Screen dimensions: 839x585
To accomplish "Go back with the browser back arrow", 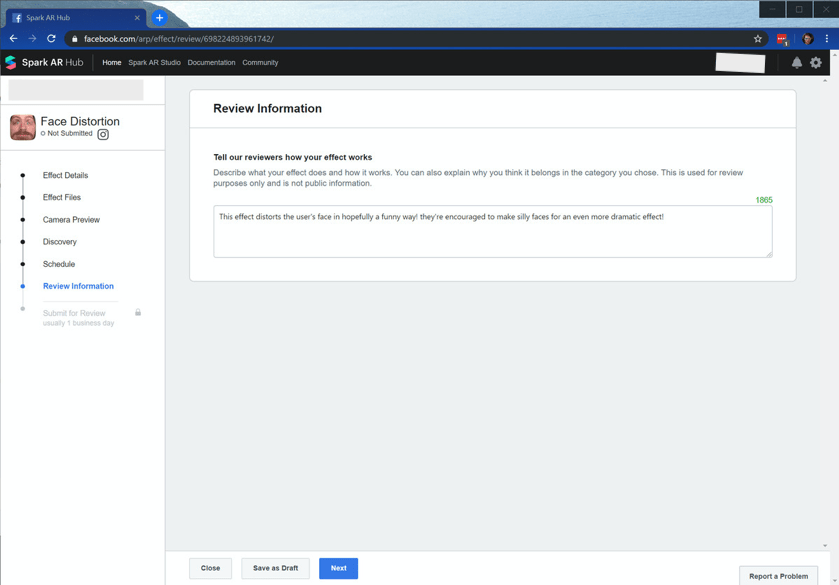I will 13,39.
